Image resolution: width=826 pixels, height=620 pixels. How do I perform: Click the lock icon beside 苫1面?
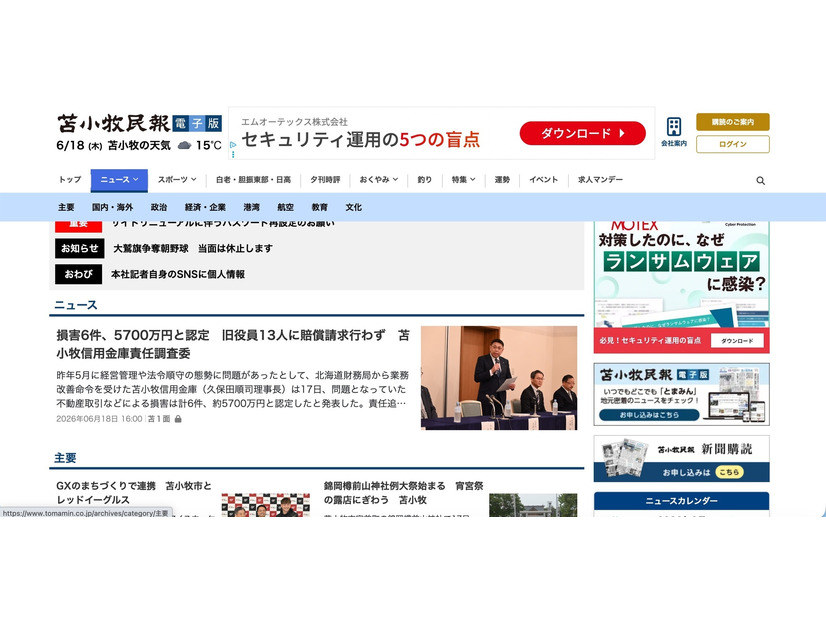tap(178, 419)
